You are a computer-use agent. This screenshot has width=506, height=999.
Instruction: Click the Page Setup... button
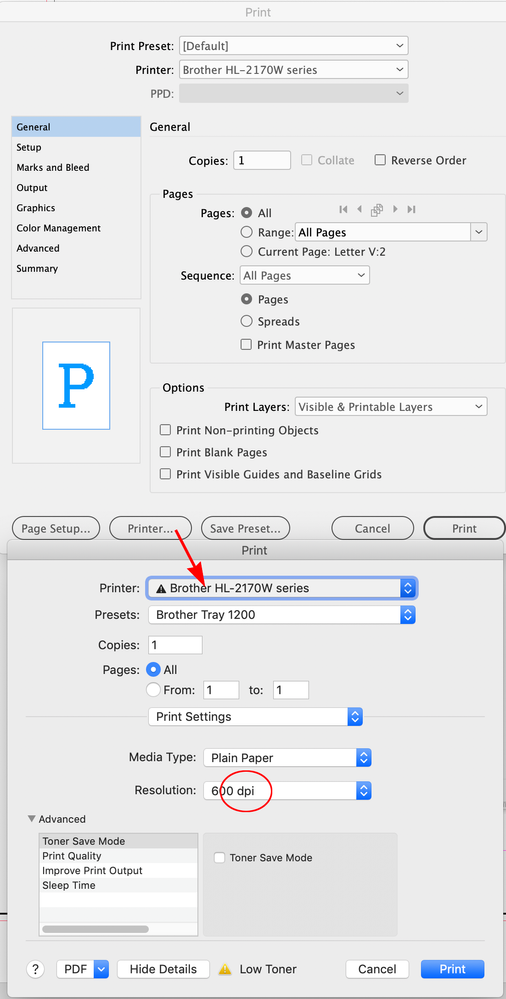coord(56,528)
